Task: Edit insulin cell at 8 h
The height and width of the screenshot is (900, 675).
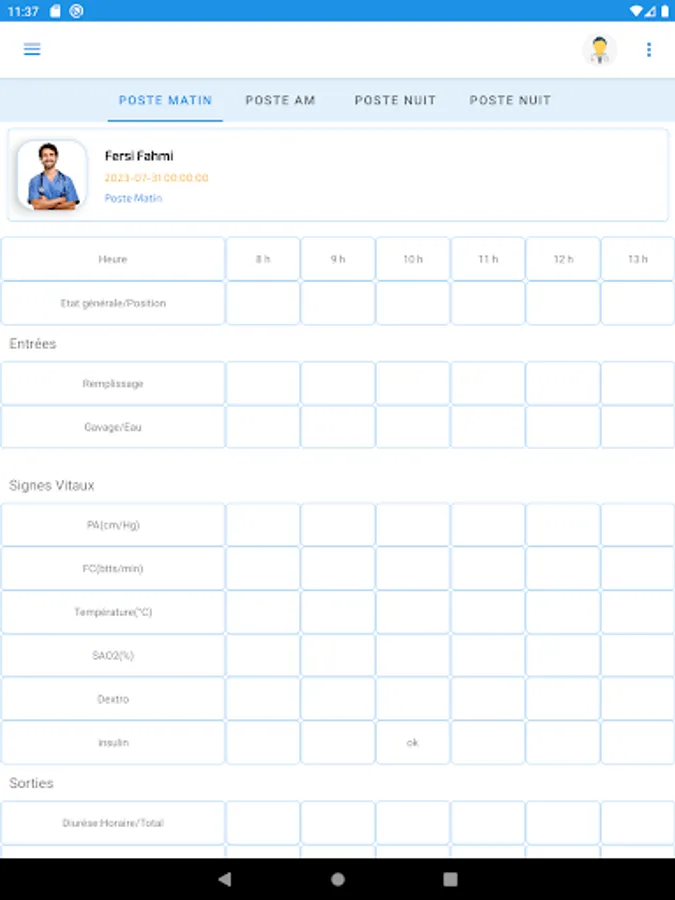Action: pos(263,742)
